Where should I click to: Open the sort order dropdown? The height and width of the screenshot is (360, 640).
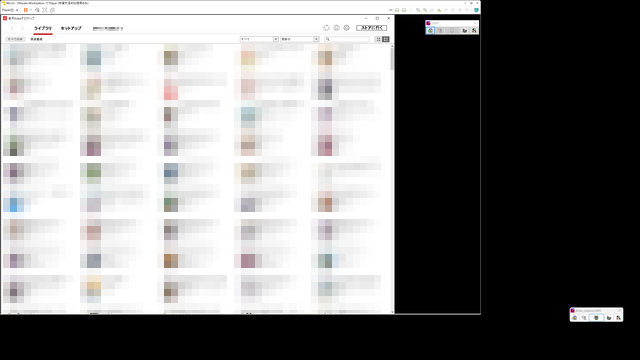pyautogui.click(x=299, y=39)
